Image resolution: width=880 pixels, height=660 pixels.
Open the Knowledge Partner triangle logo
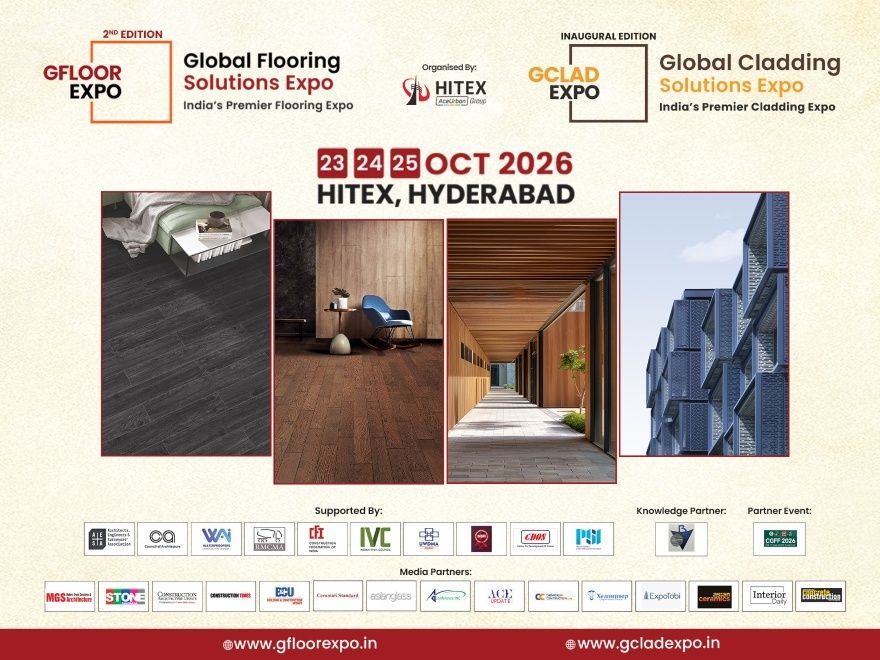pos(681,539)
